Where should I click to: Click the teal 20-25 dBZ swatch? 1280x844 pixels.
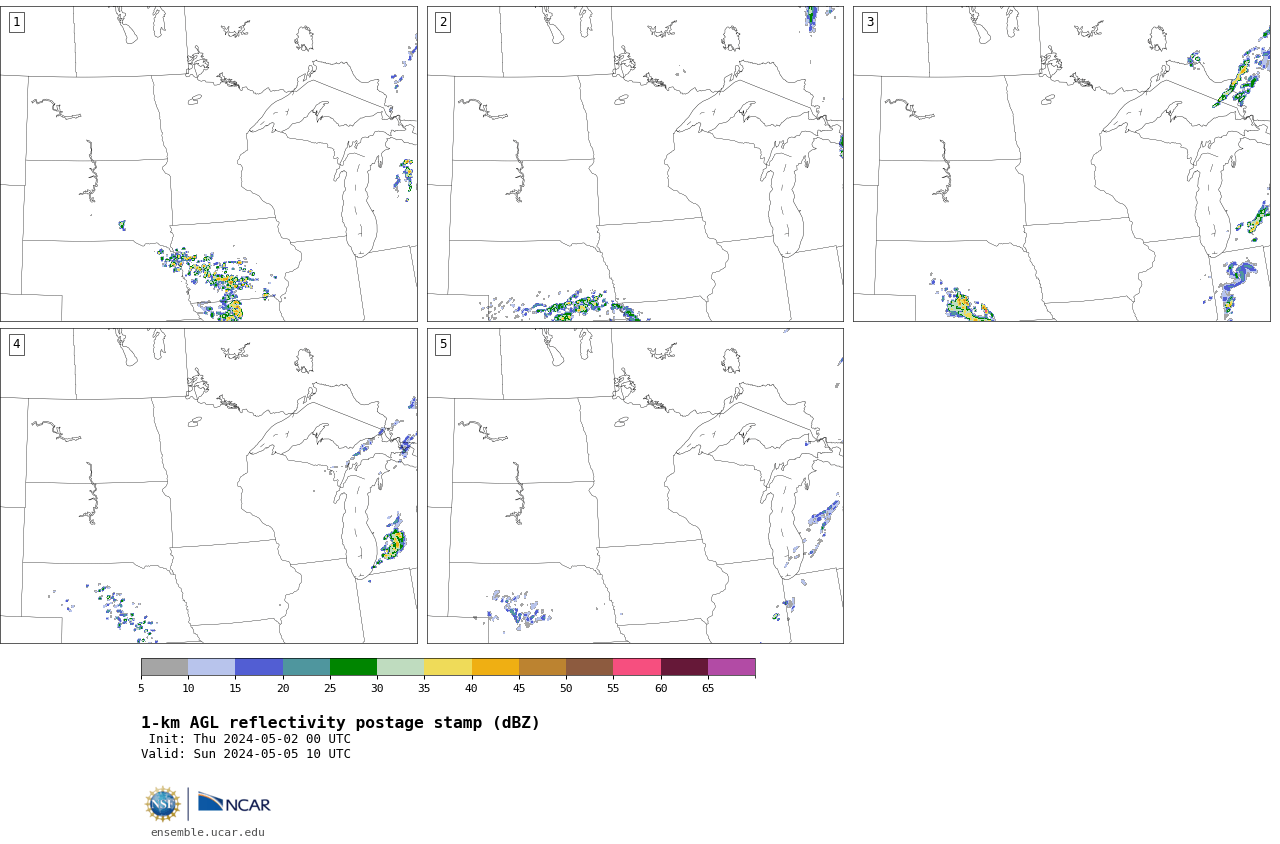[306, 667]
